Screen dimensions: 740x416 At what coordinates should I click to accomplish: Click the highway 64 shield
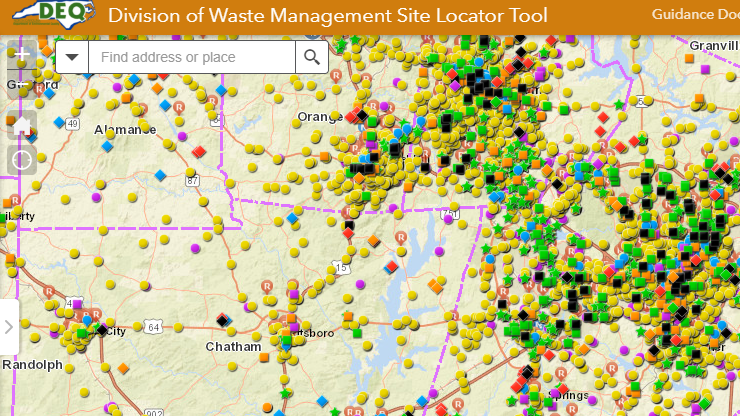(x=153, y=327)
